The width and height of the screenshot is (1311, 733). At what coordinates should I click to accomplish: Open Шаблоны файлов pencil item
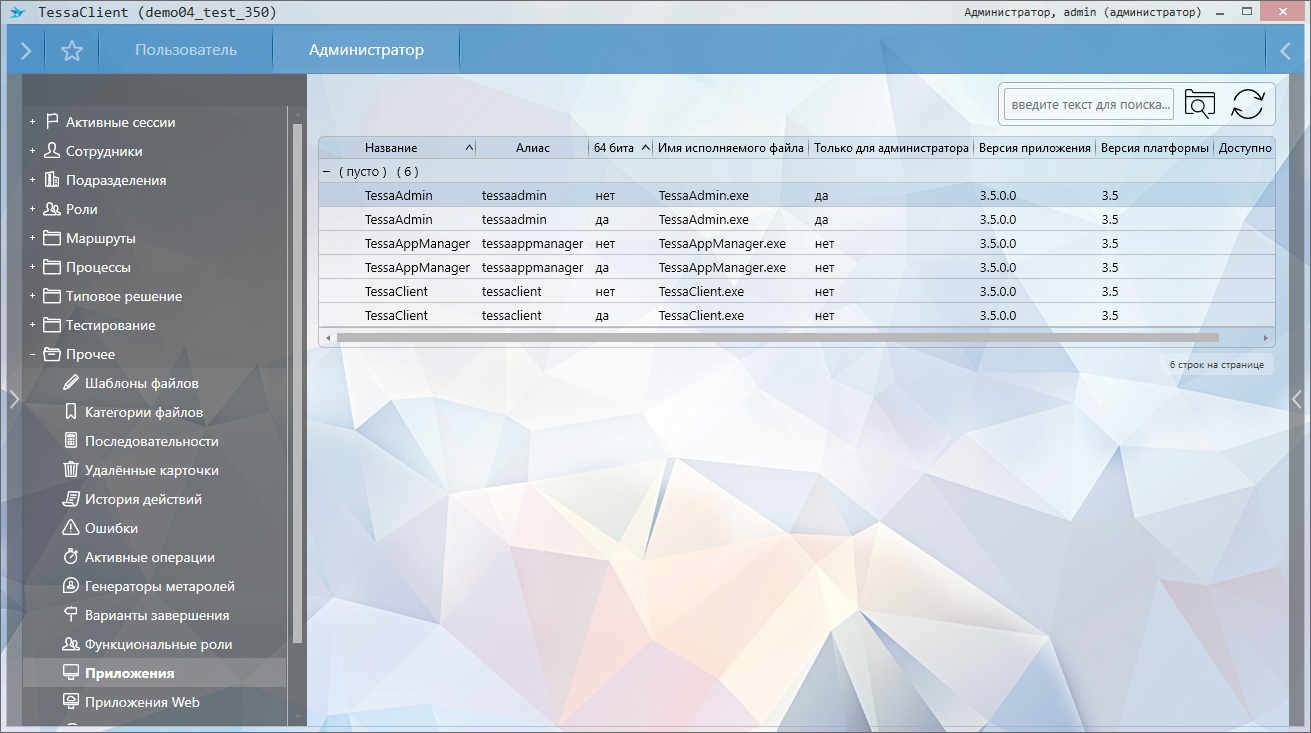(141, 383)
